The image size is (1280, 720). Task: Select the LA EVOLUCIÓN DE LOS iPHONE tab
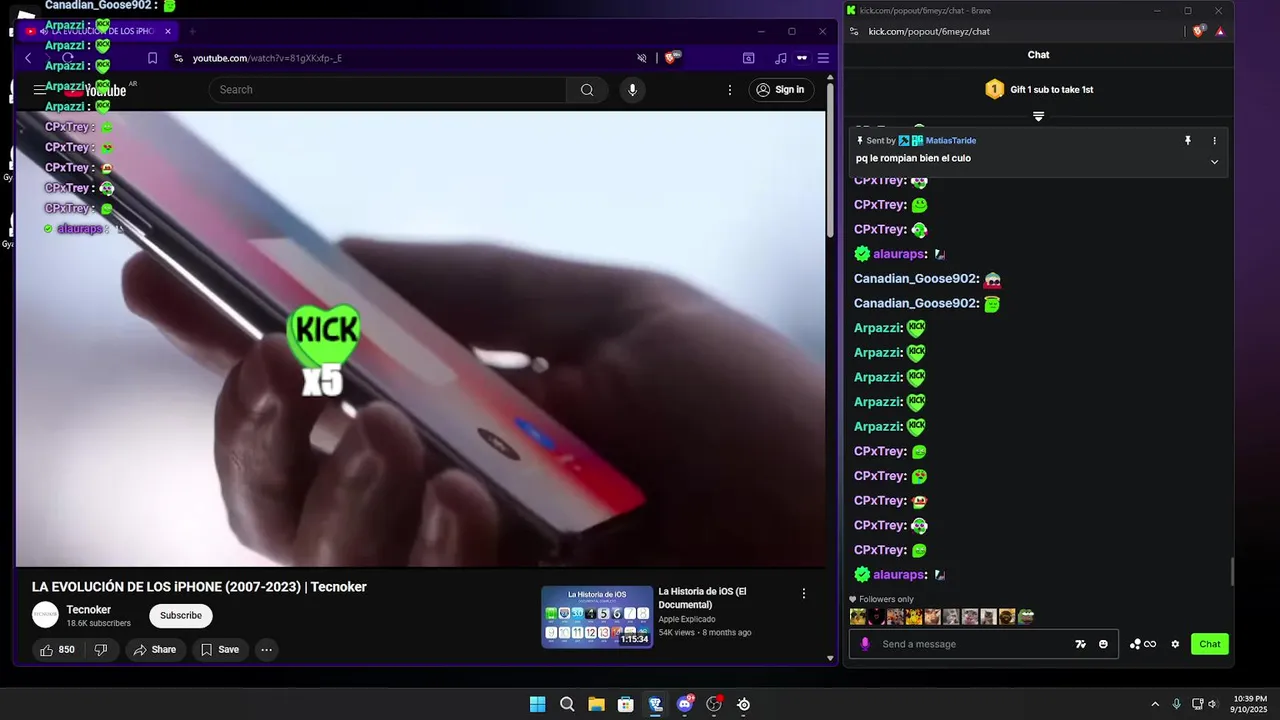pyautogui.click(x=100, y=31)
